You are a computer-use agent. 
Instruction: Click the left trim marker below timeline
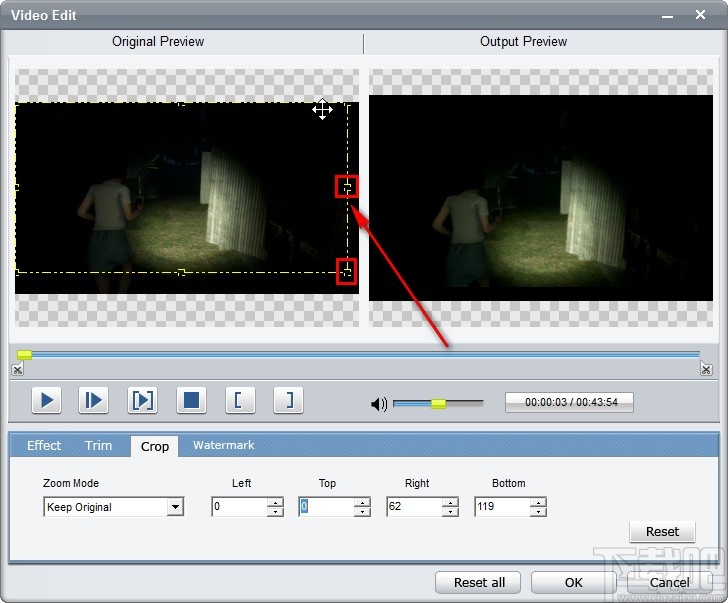17,370
